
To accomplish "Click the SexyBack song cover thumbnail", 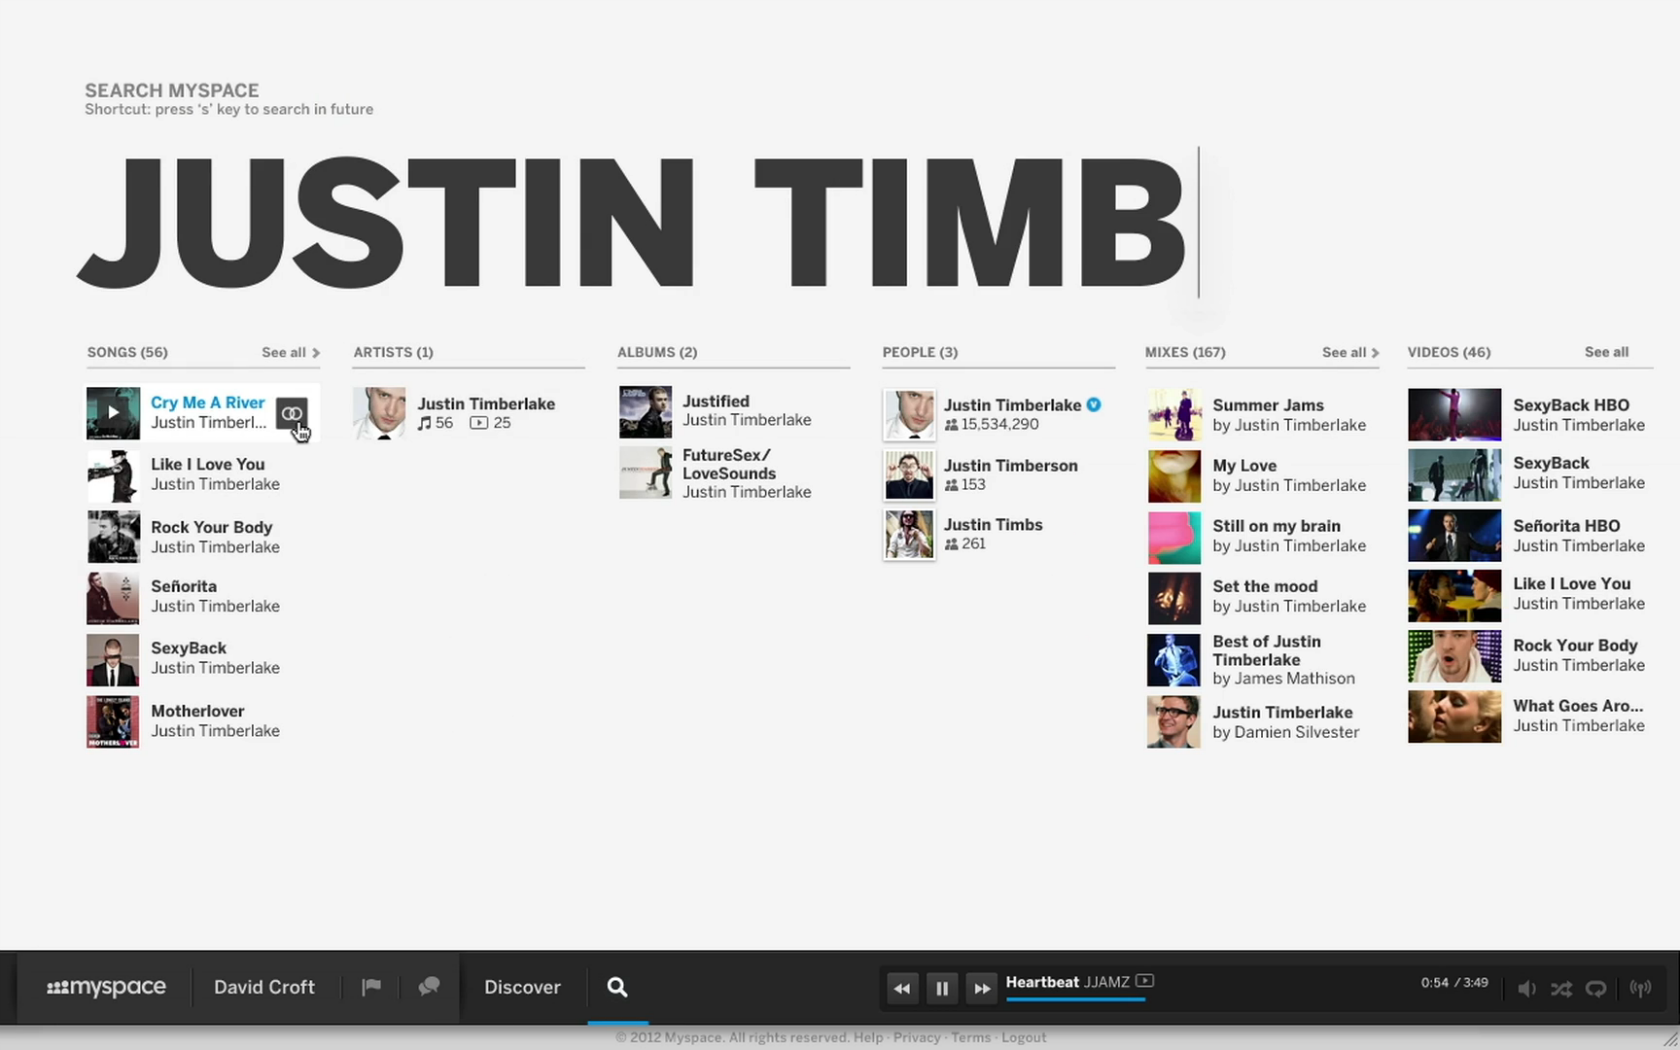I will pyautogui.click(x=113, y=660).
